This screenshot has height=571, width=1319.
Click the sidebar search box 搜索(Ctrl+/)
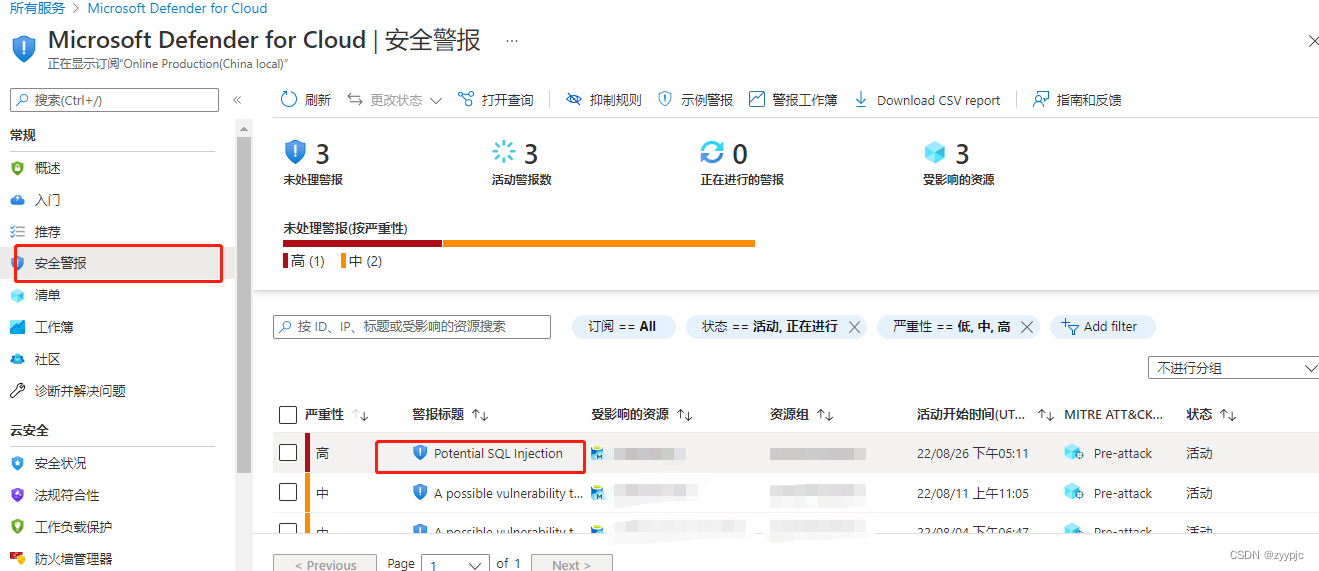point(114,100)
